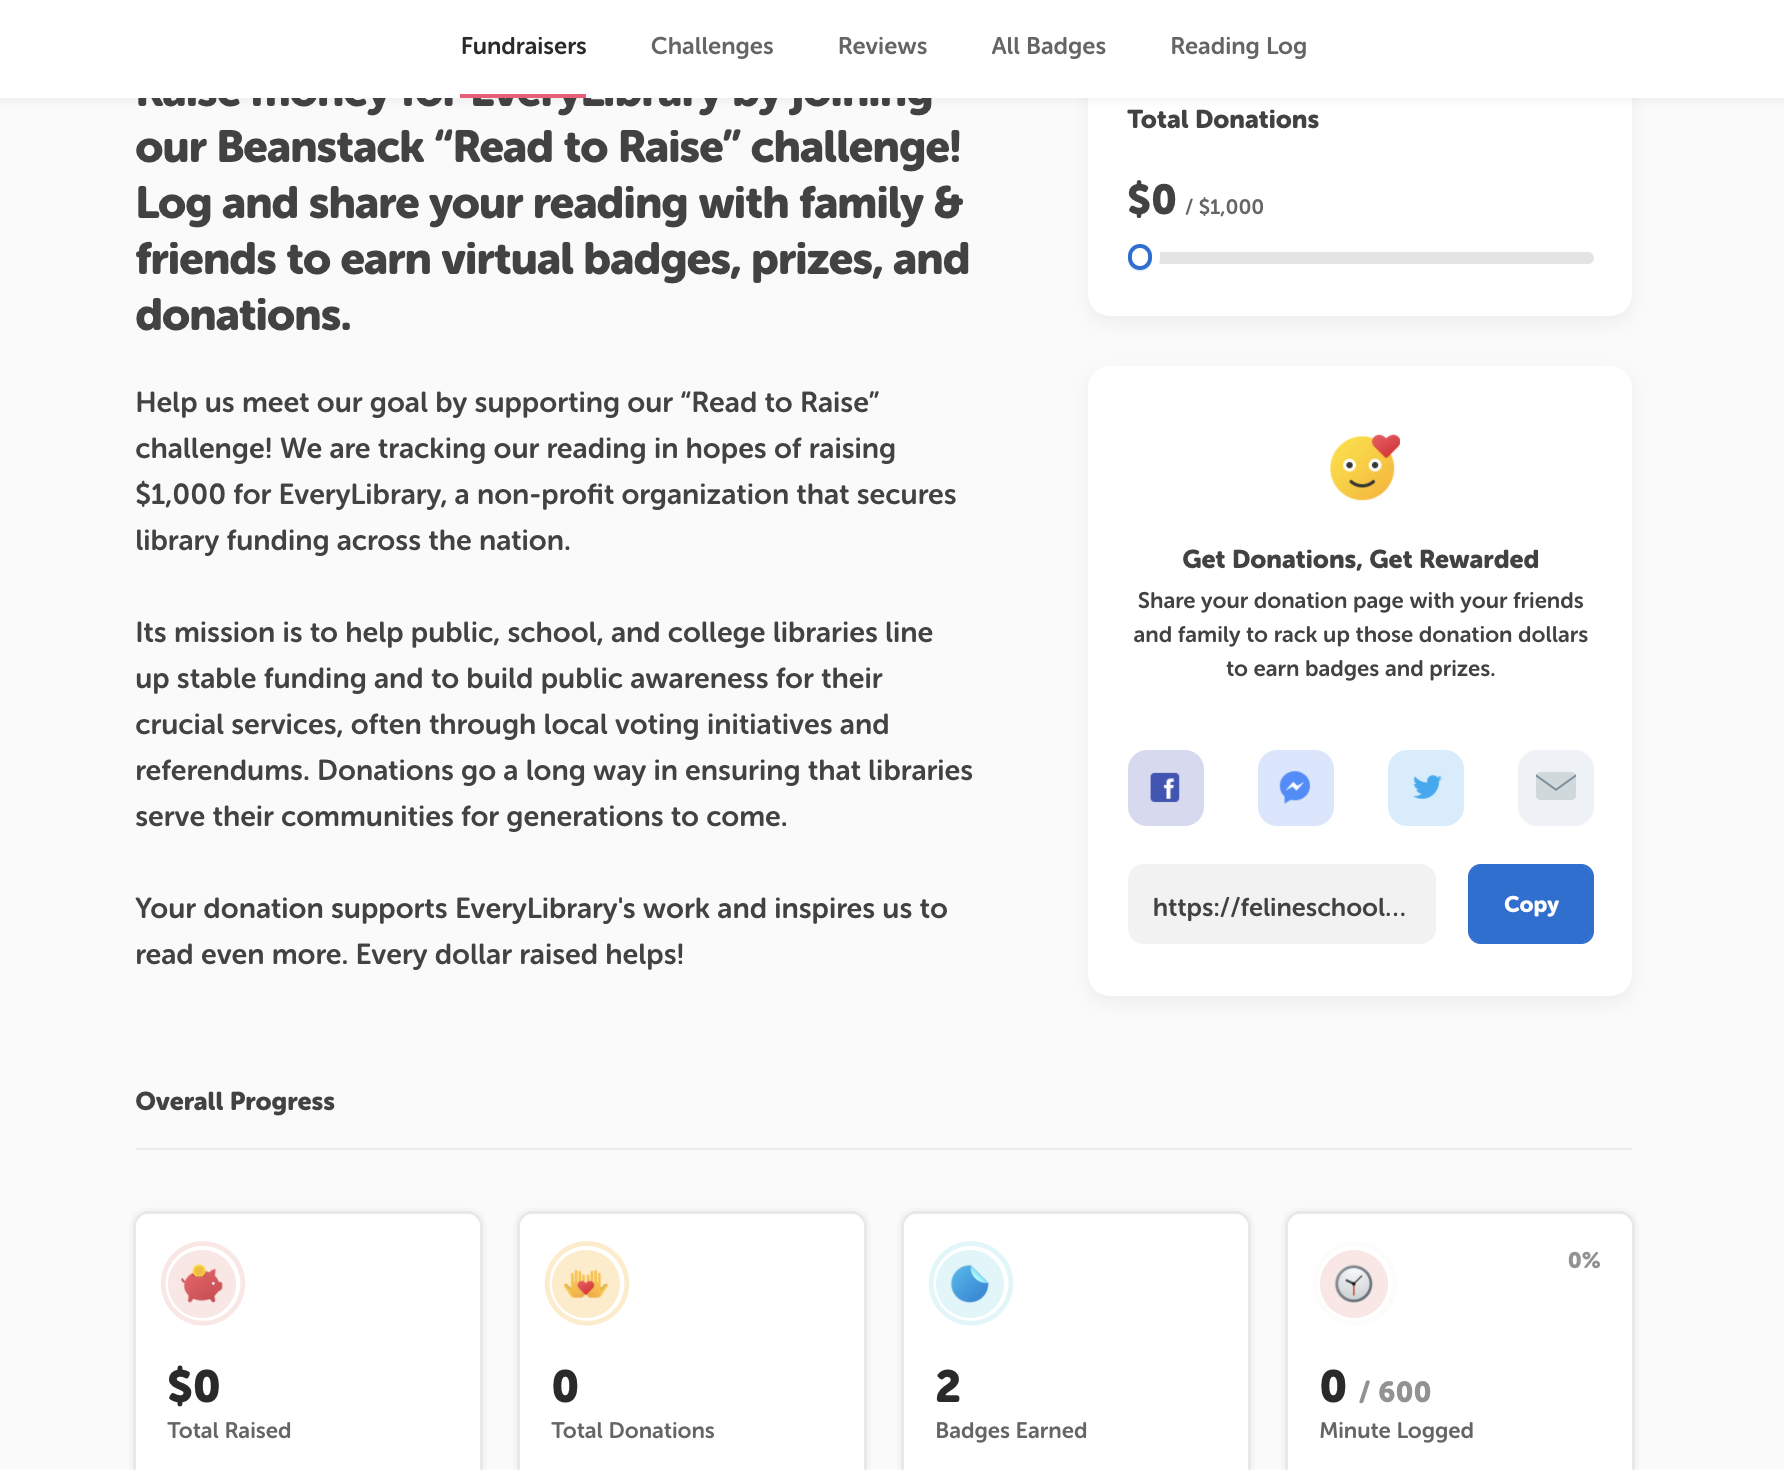This screenshot has height=1470, width=1784.
Task: Click the 0% indicator on Minute Logged card
Action: point(1586,1260)
